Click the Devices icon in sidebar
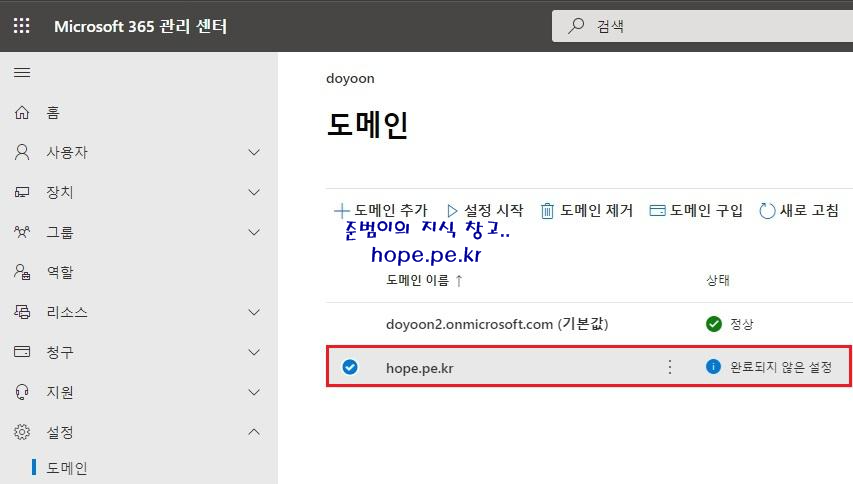Screen dimensions: 853x484 22,192
